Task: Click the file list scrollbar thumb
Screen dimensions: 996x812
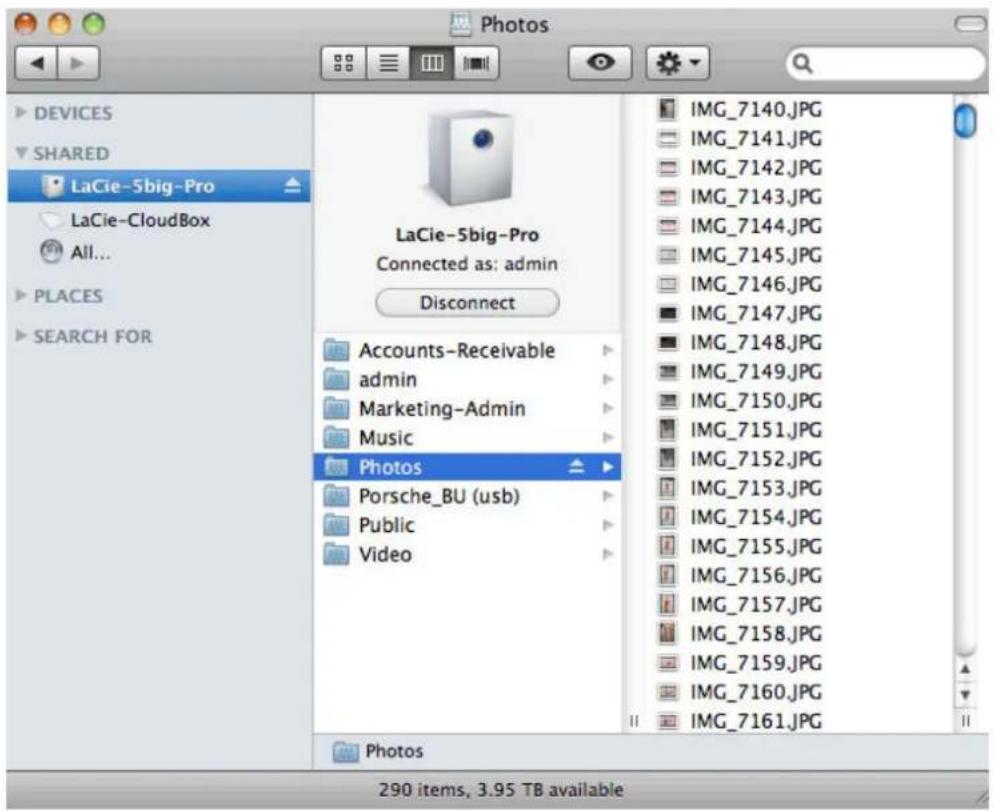Action: point(965,120)
